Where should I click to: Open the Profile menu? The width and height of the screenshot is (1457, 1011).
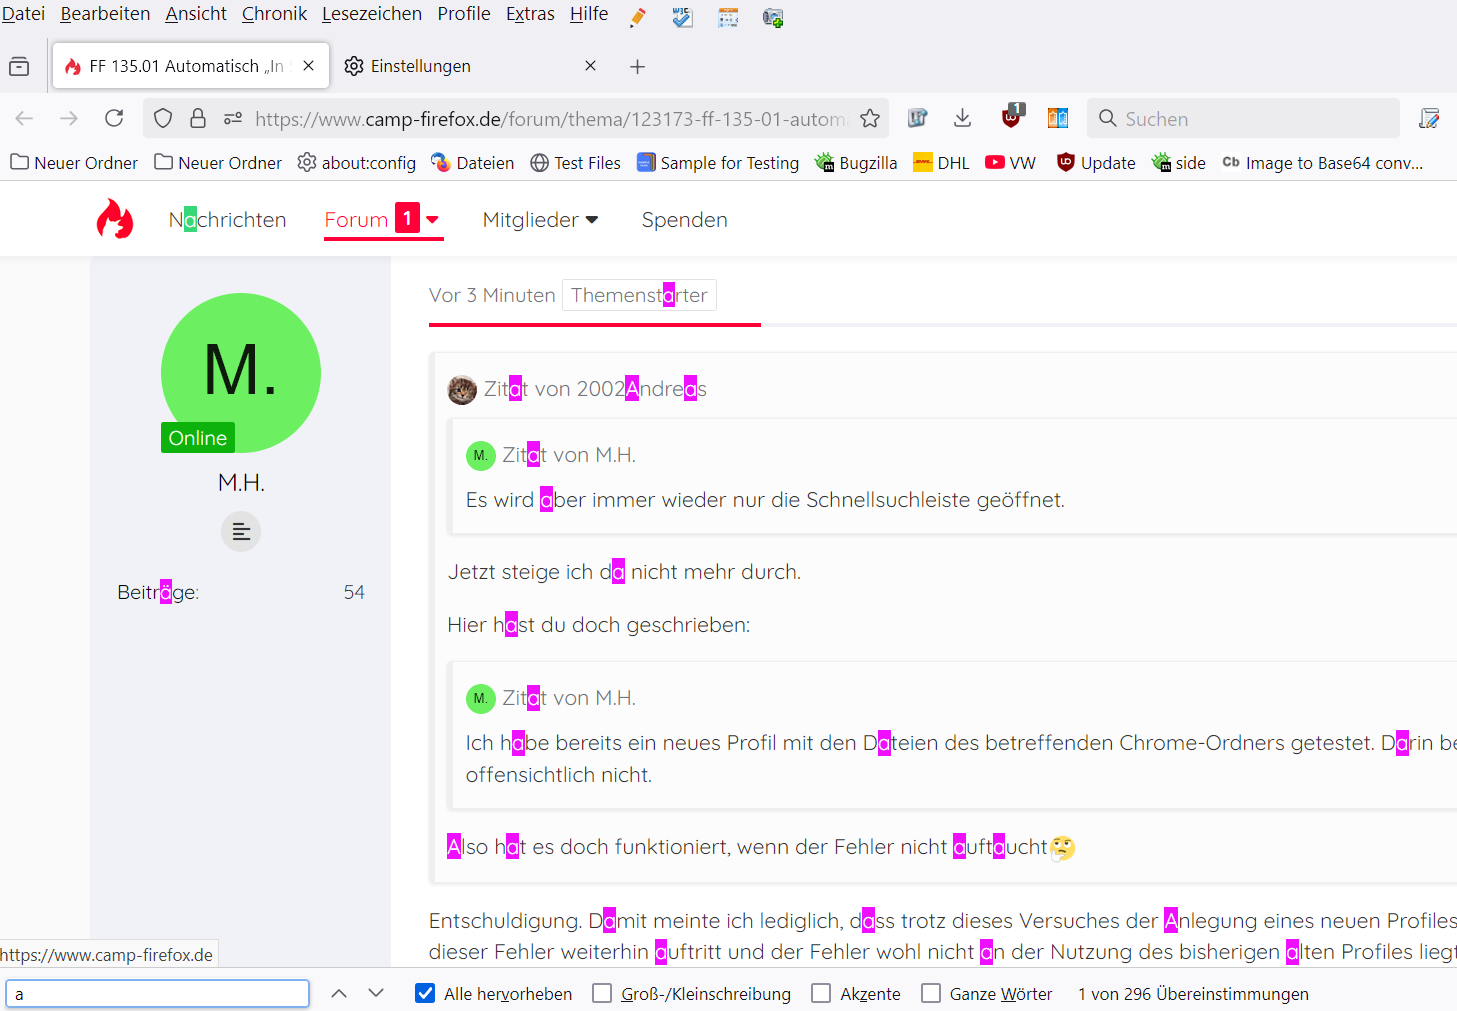point(464,14)
